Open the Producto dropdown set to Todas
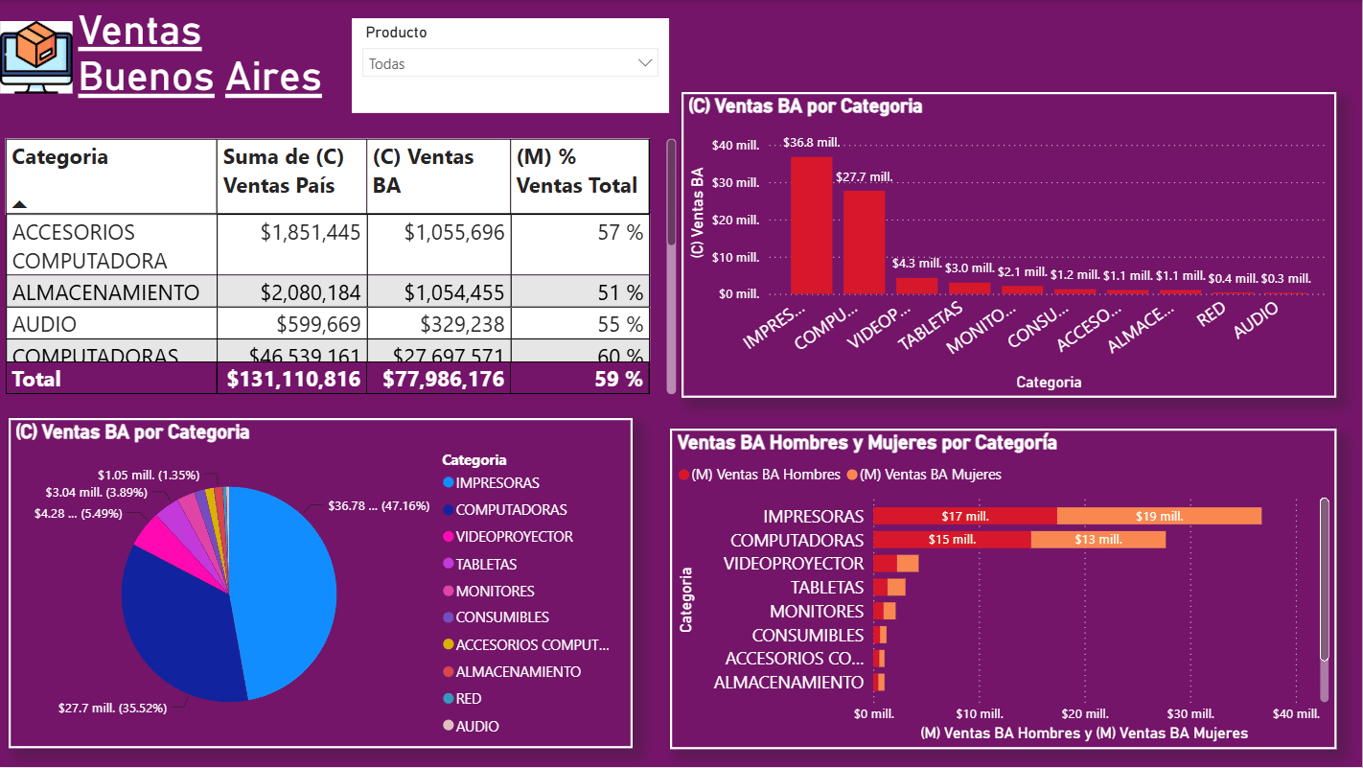The image size is (1363, 768). click(510, 63)
